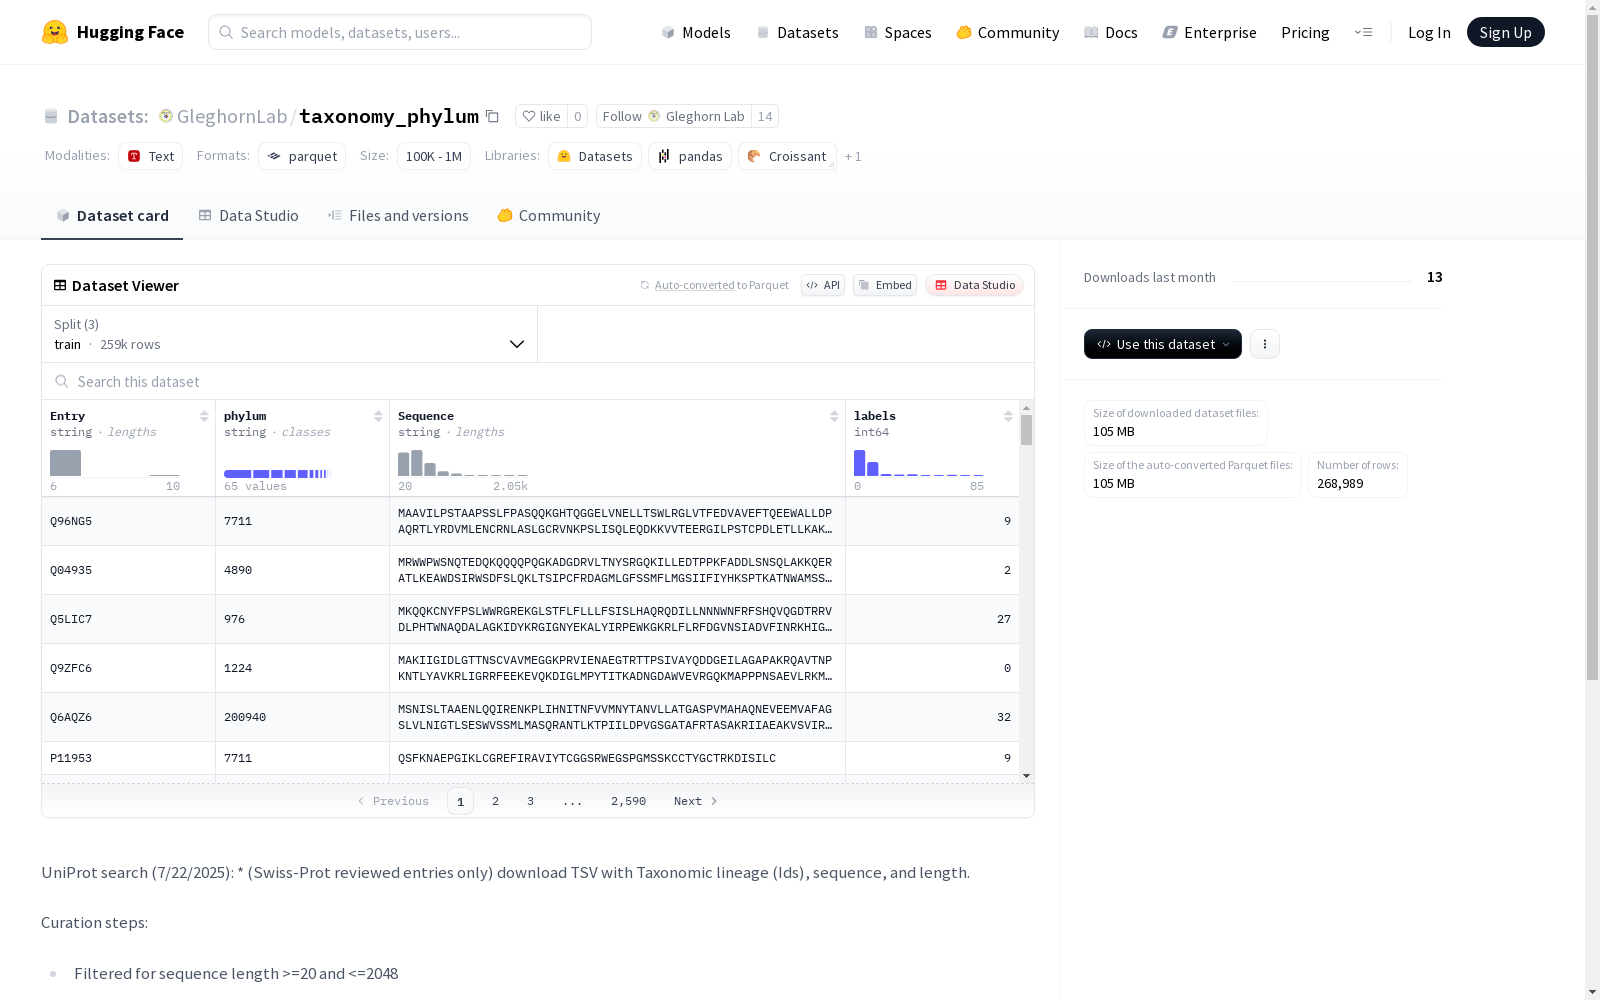Click the table scroll down arrow
The image size is (1600, 1000).
1026,776
